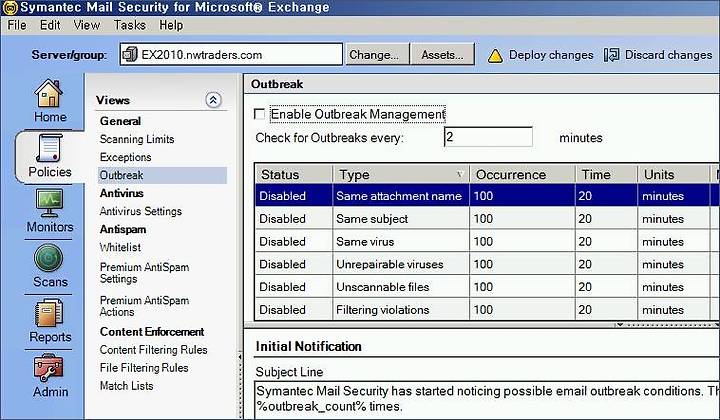Screen dimensions: 720x420
Task: Click the Status column header
Action: (294, 174)
